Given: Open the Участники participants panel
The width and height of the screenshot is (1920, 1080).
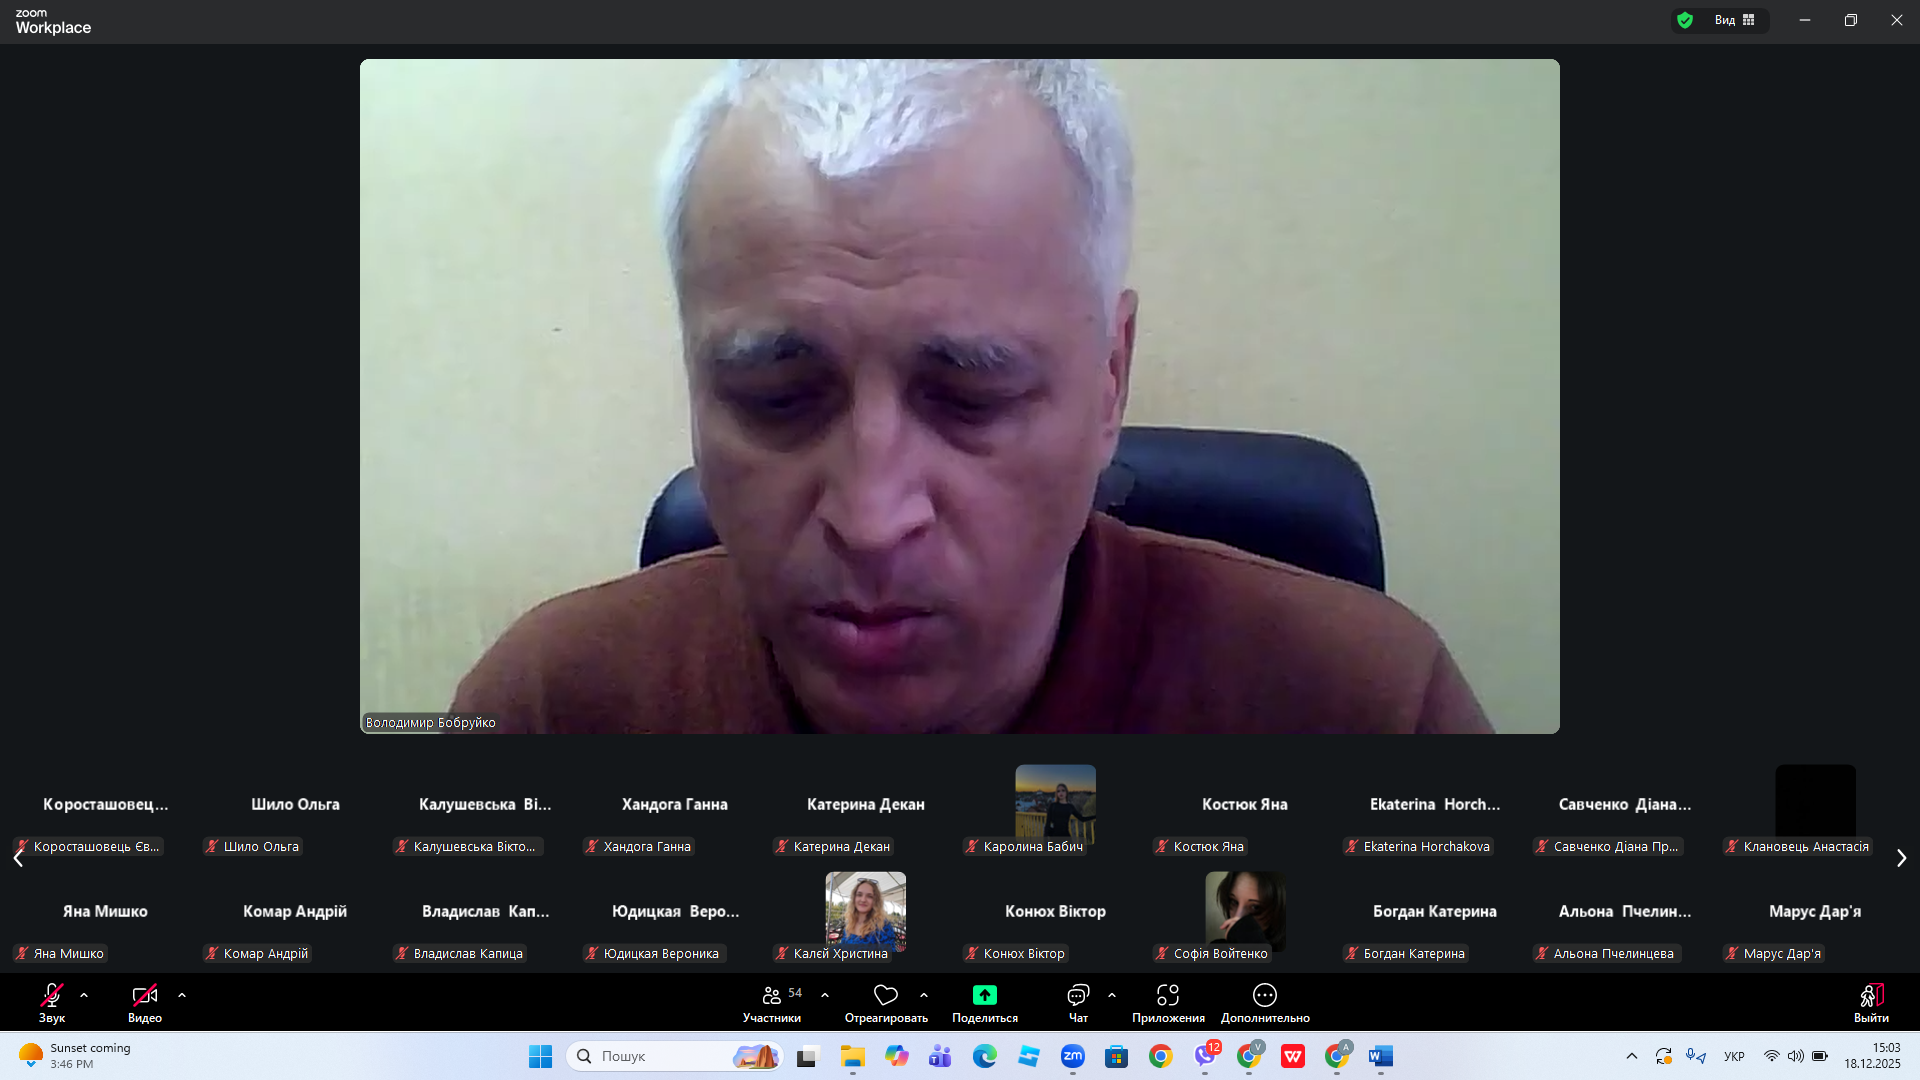Looking at the screenshot, I should [x=771, y=996].
